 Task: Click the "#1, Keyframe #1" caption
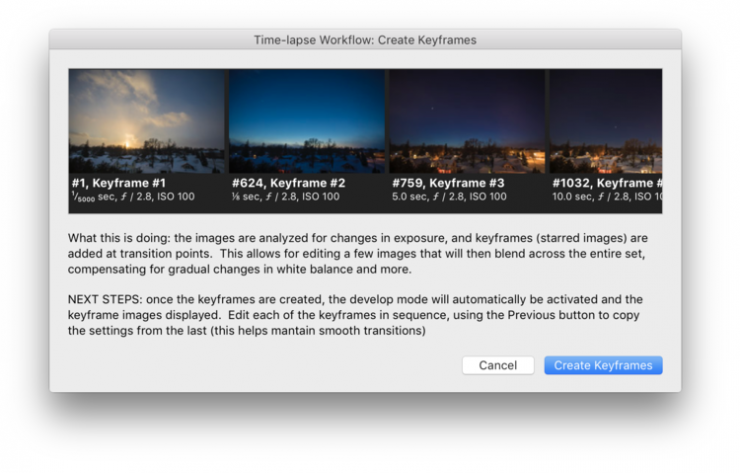coord(116,184)
